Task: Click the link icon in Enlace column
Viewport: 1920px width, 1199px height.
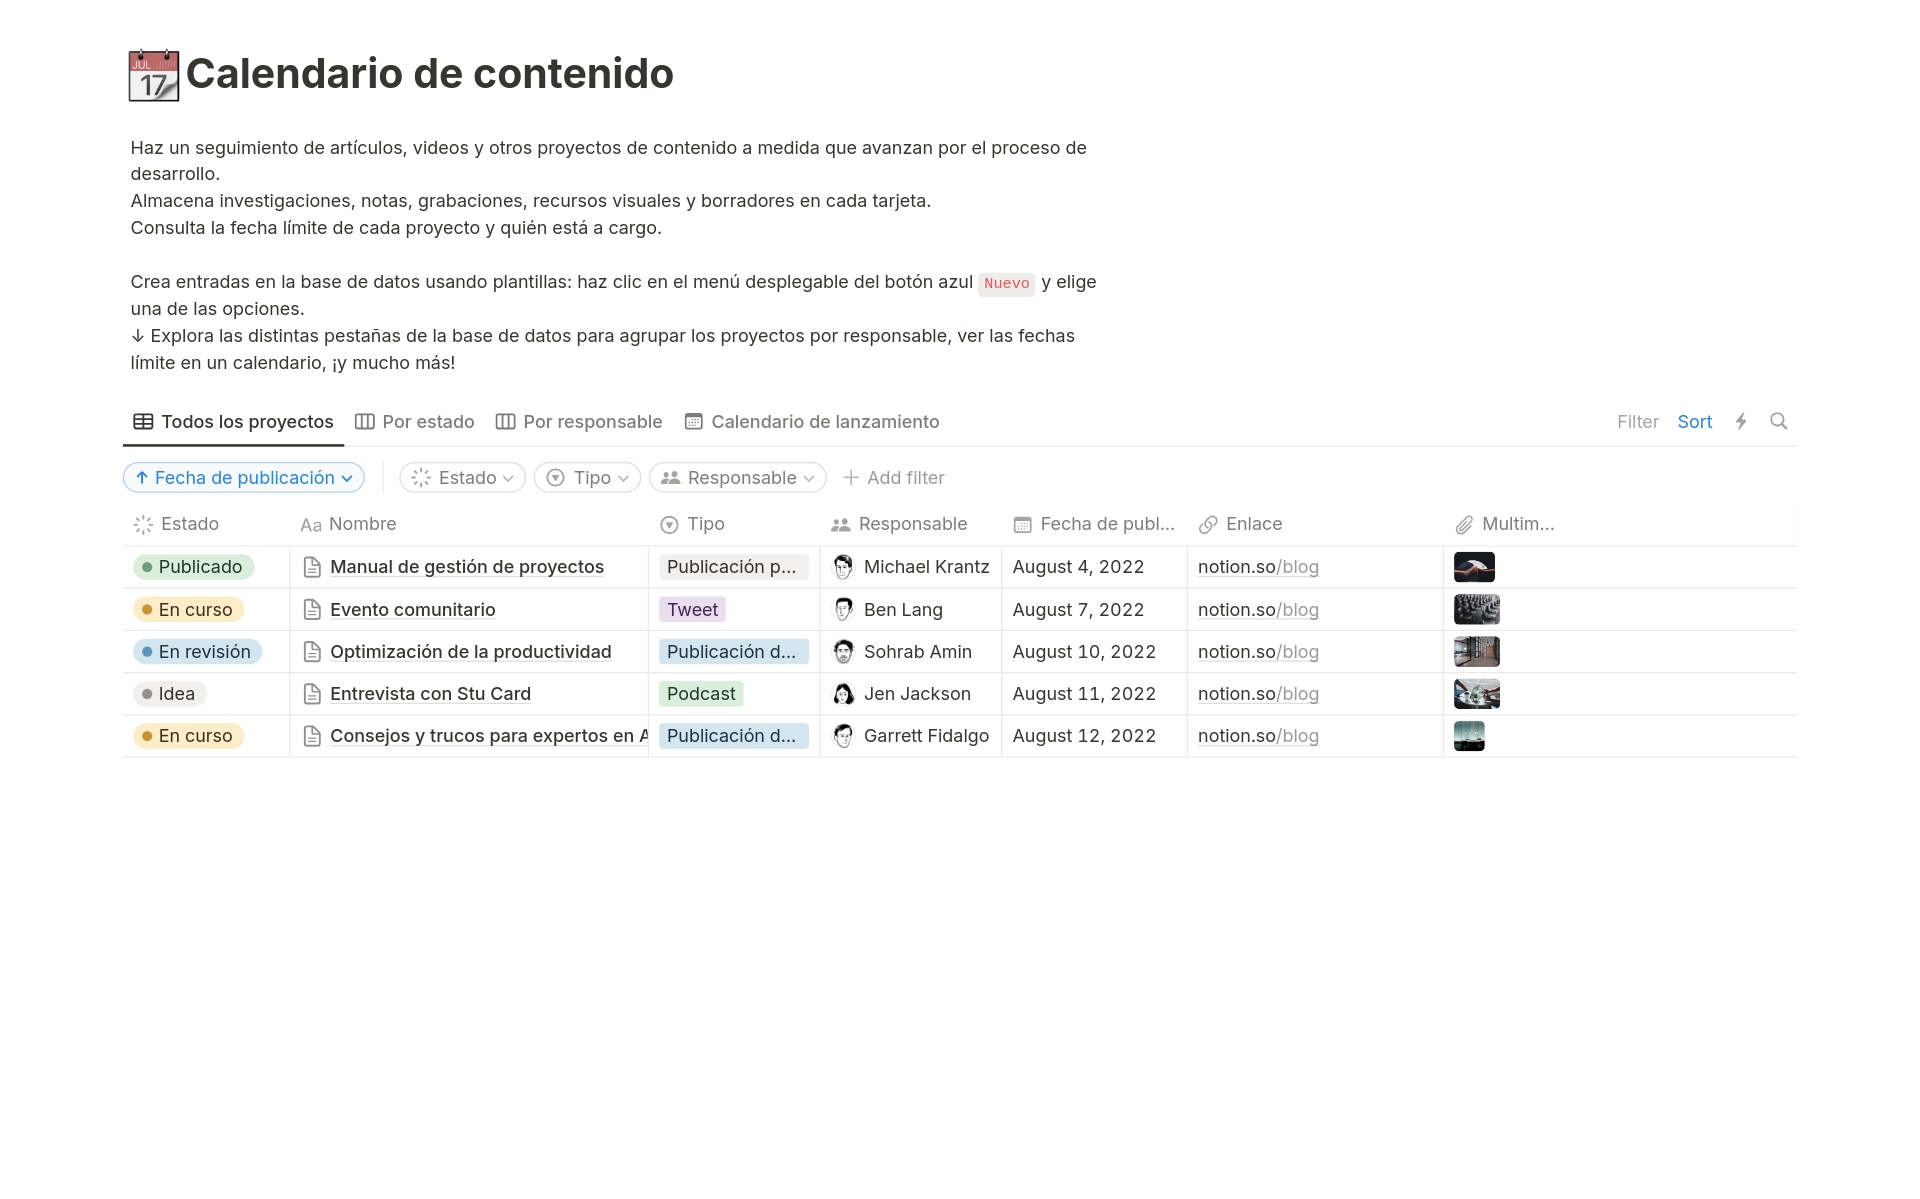Action: coord(1203,524)
